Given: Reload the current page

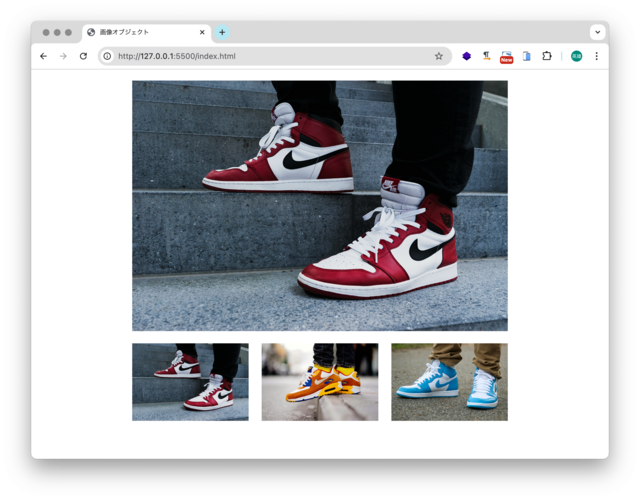Looking at the screenshot, I should pyautogui.click(x=83, y=56).
